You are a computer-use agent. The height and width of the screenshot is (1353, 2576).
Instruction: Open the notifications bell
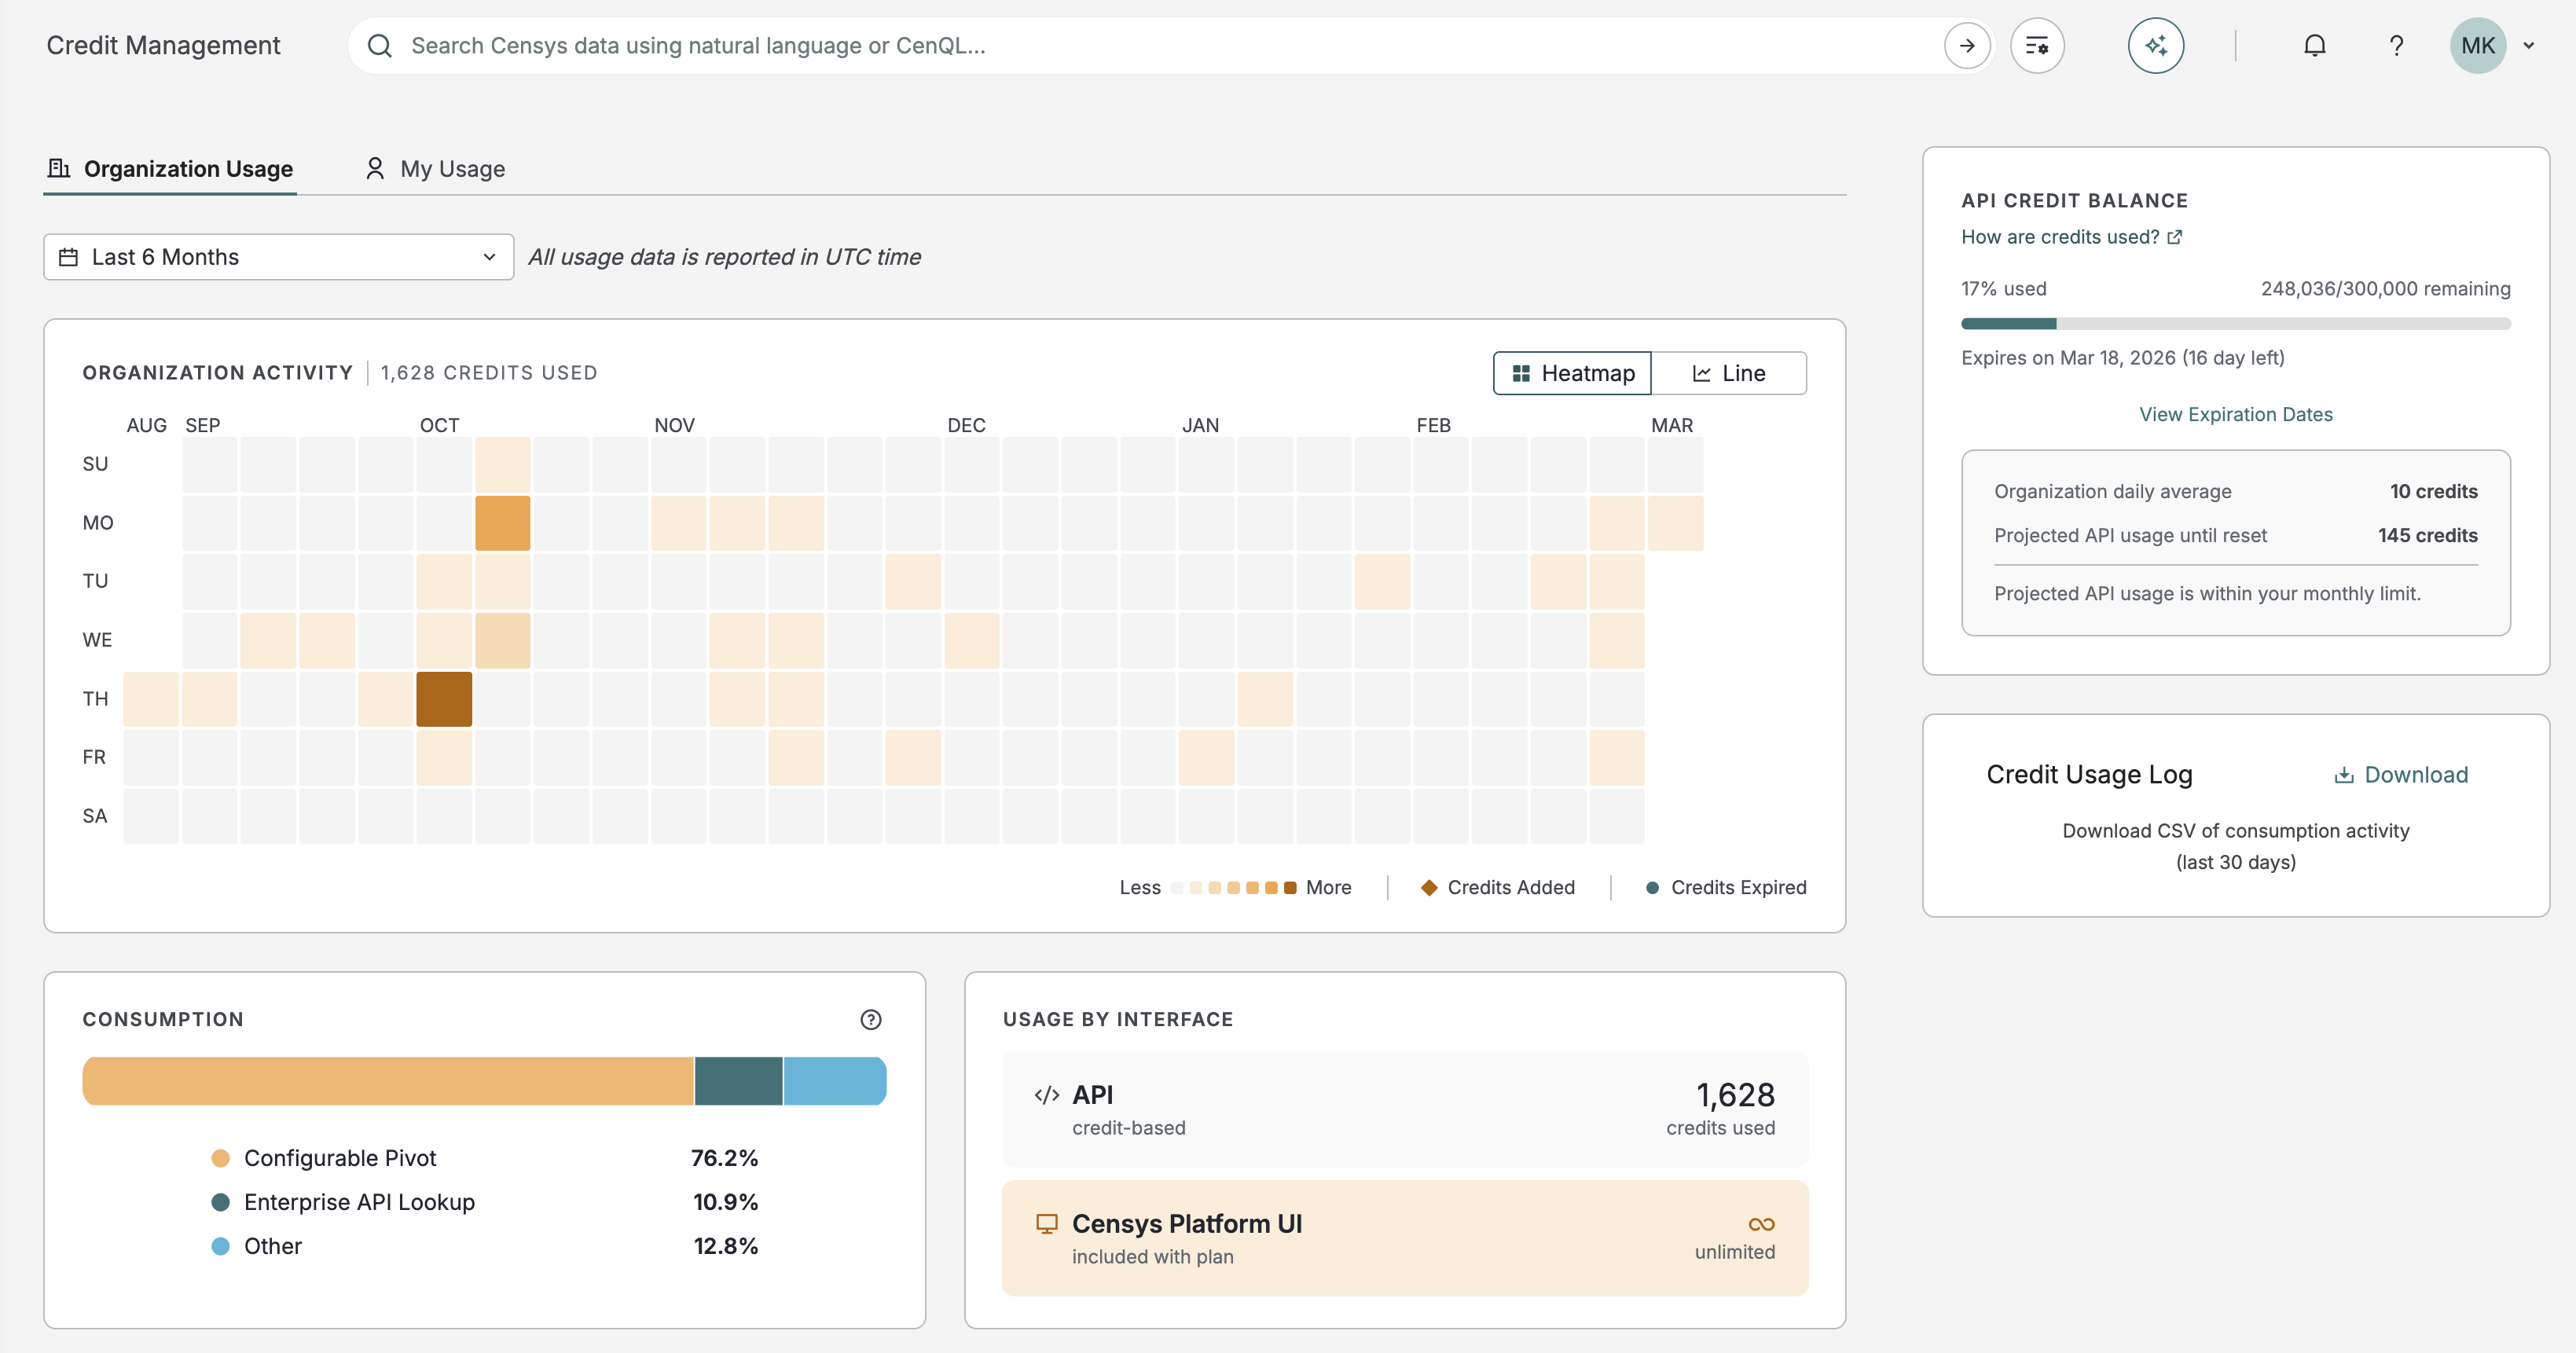[2314, 46]
